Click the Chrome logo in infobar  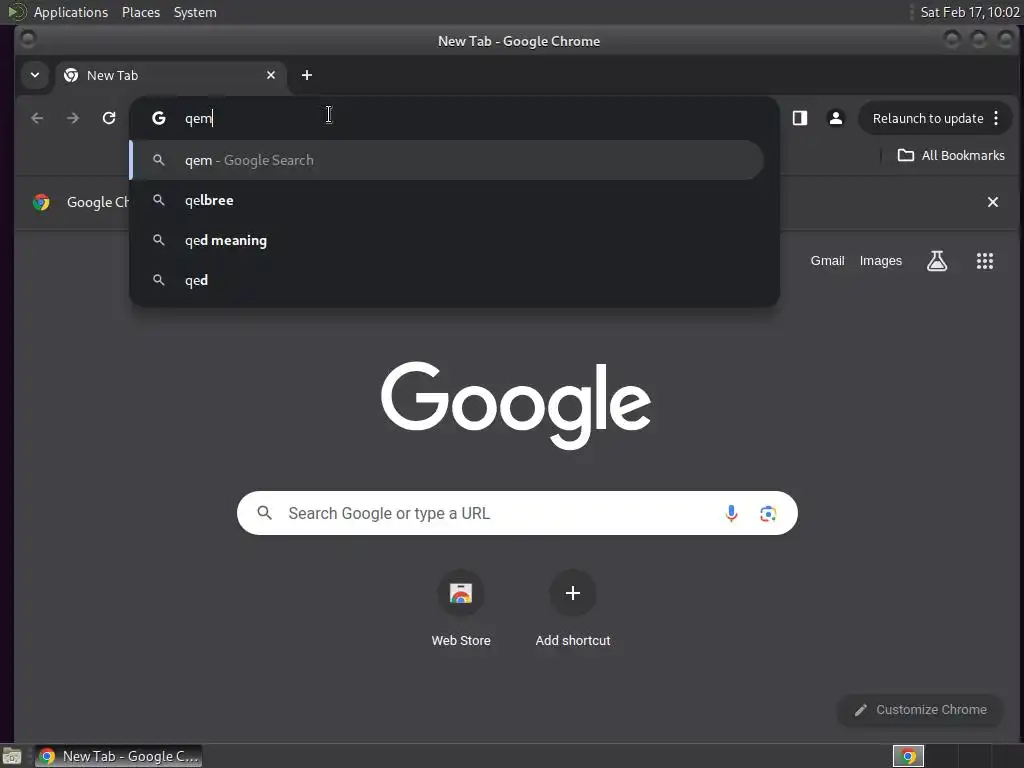[41, 202]
